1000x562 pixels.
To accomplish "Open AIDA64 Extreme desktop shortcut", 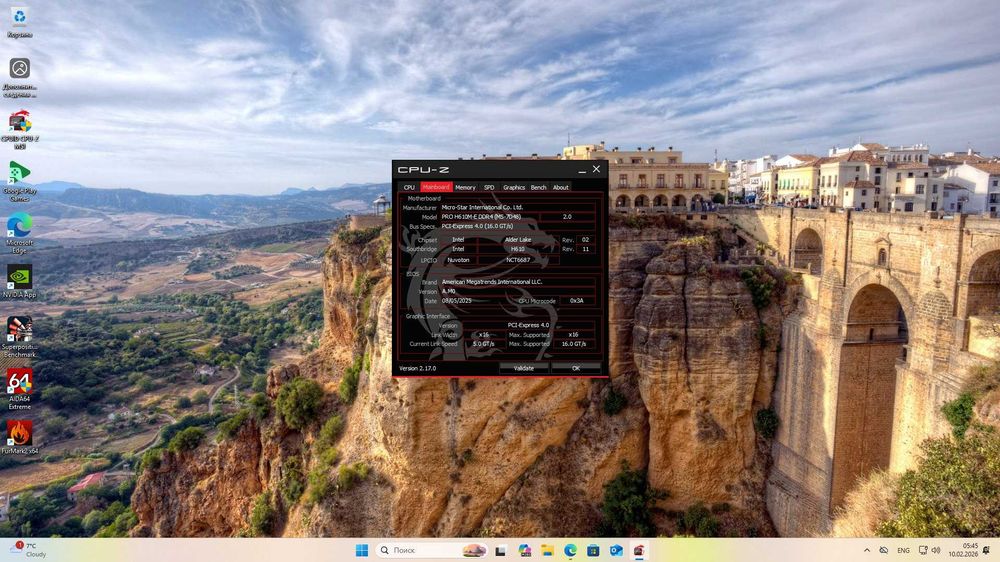I will [x=20, y=389].
